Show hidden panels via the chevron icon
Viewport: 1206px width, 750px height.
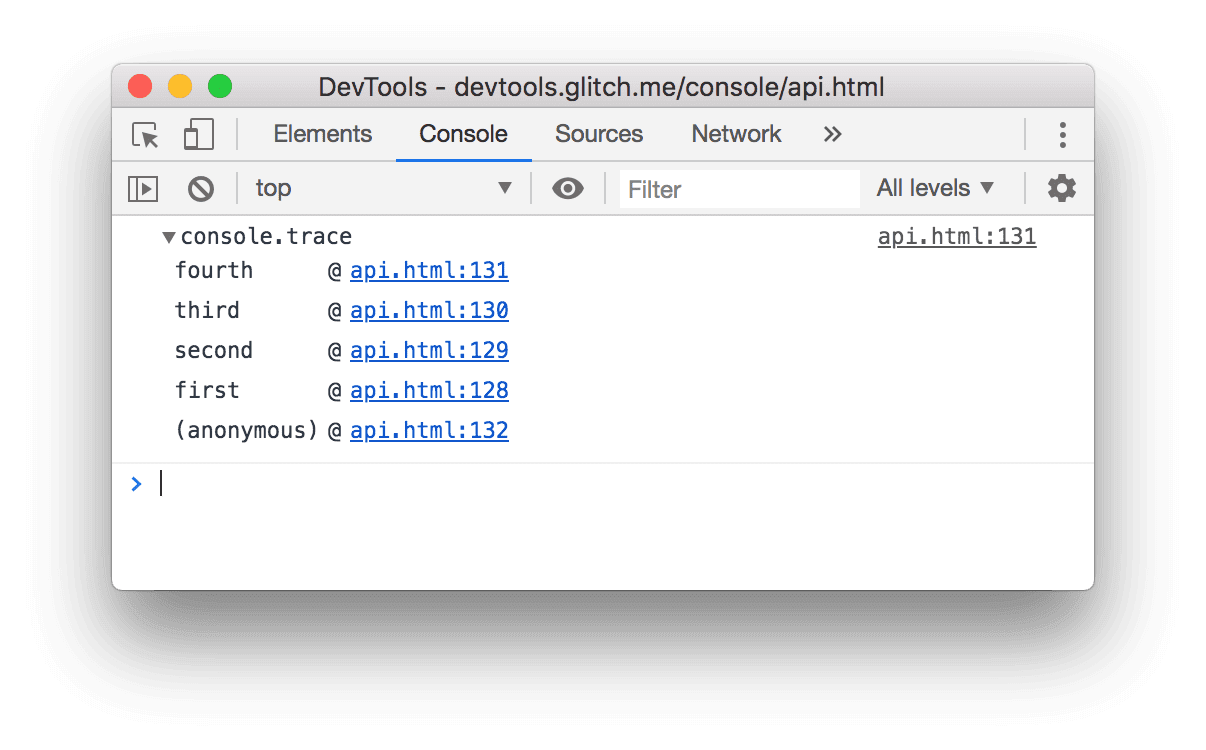coord(832,134)
